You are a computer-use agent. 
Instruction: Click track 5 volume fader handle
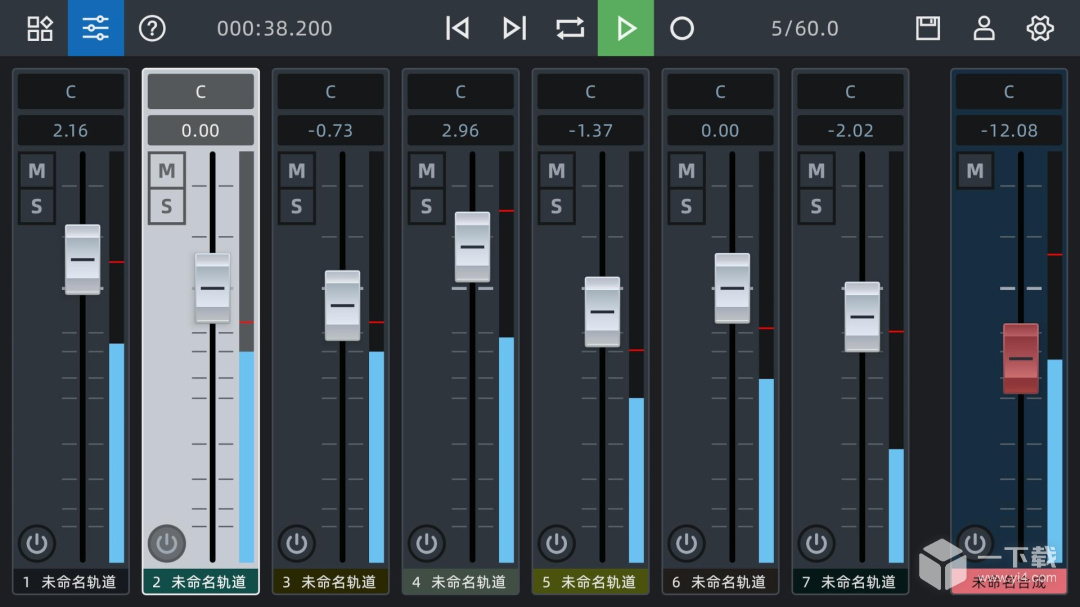point(603,311)
